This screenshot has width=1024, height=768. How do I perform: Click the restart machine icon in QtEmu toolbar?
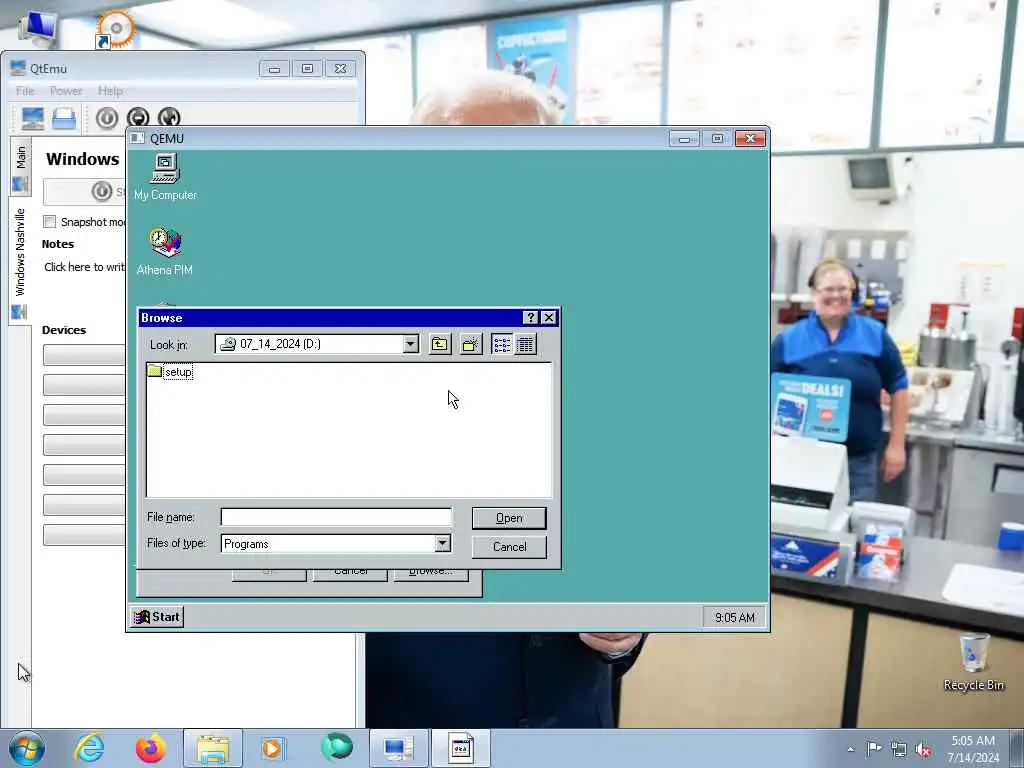[169, 118]
